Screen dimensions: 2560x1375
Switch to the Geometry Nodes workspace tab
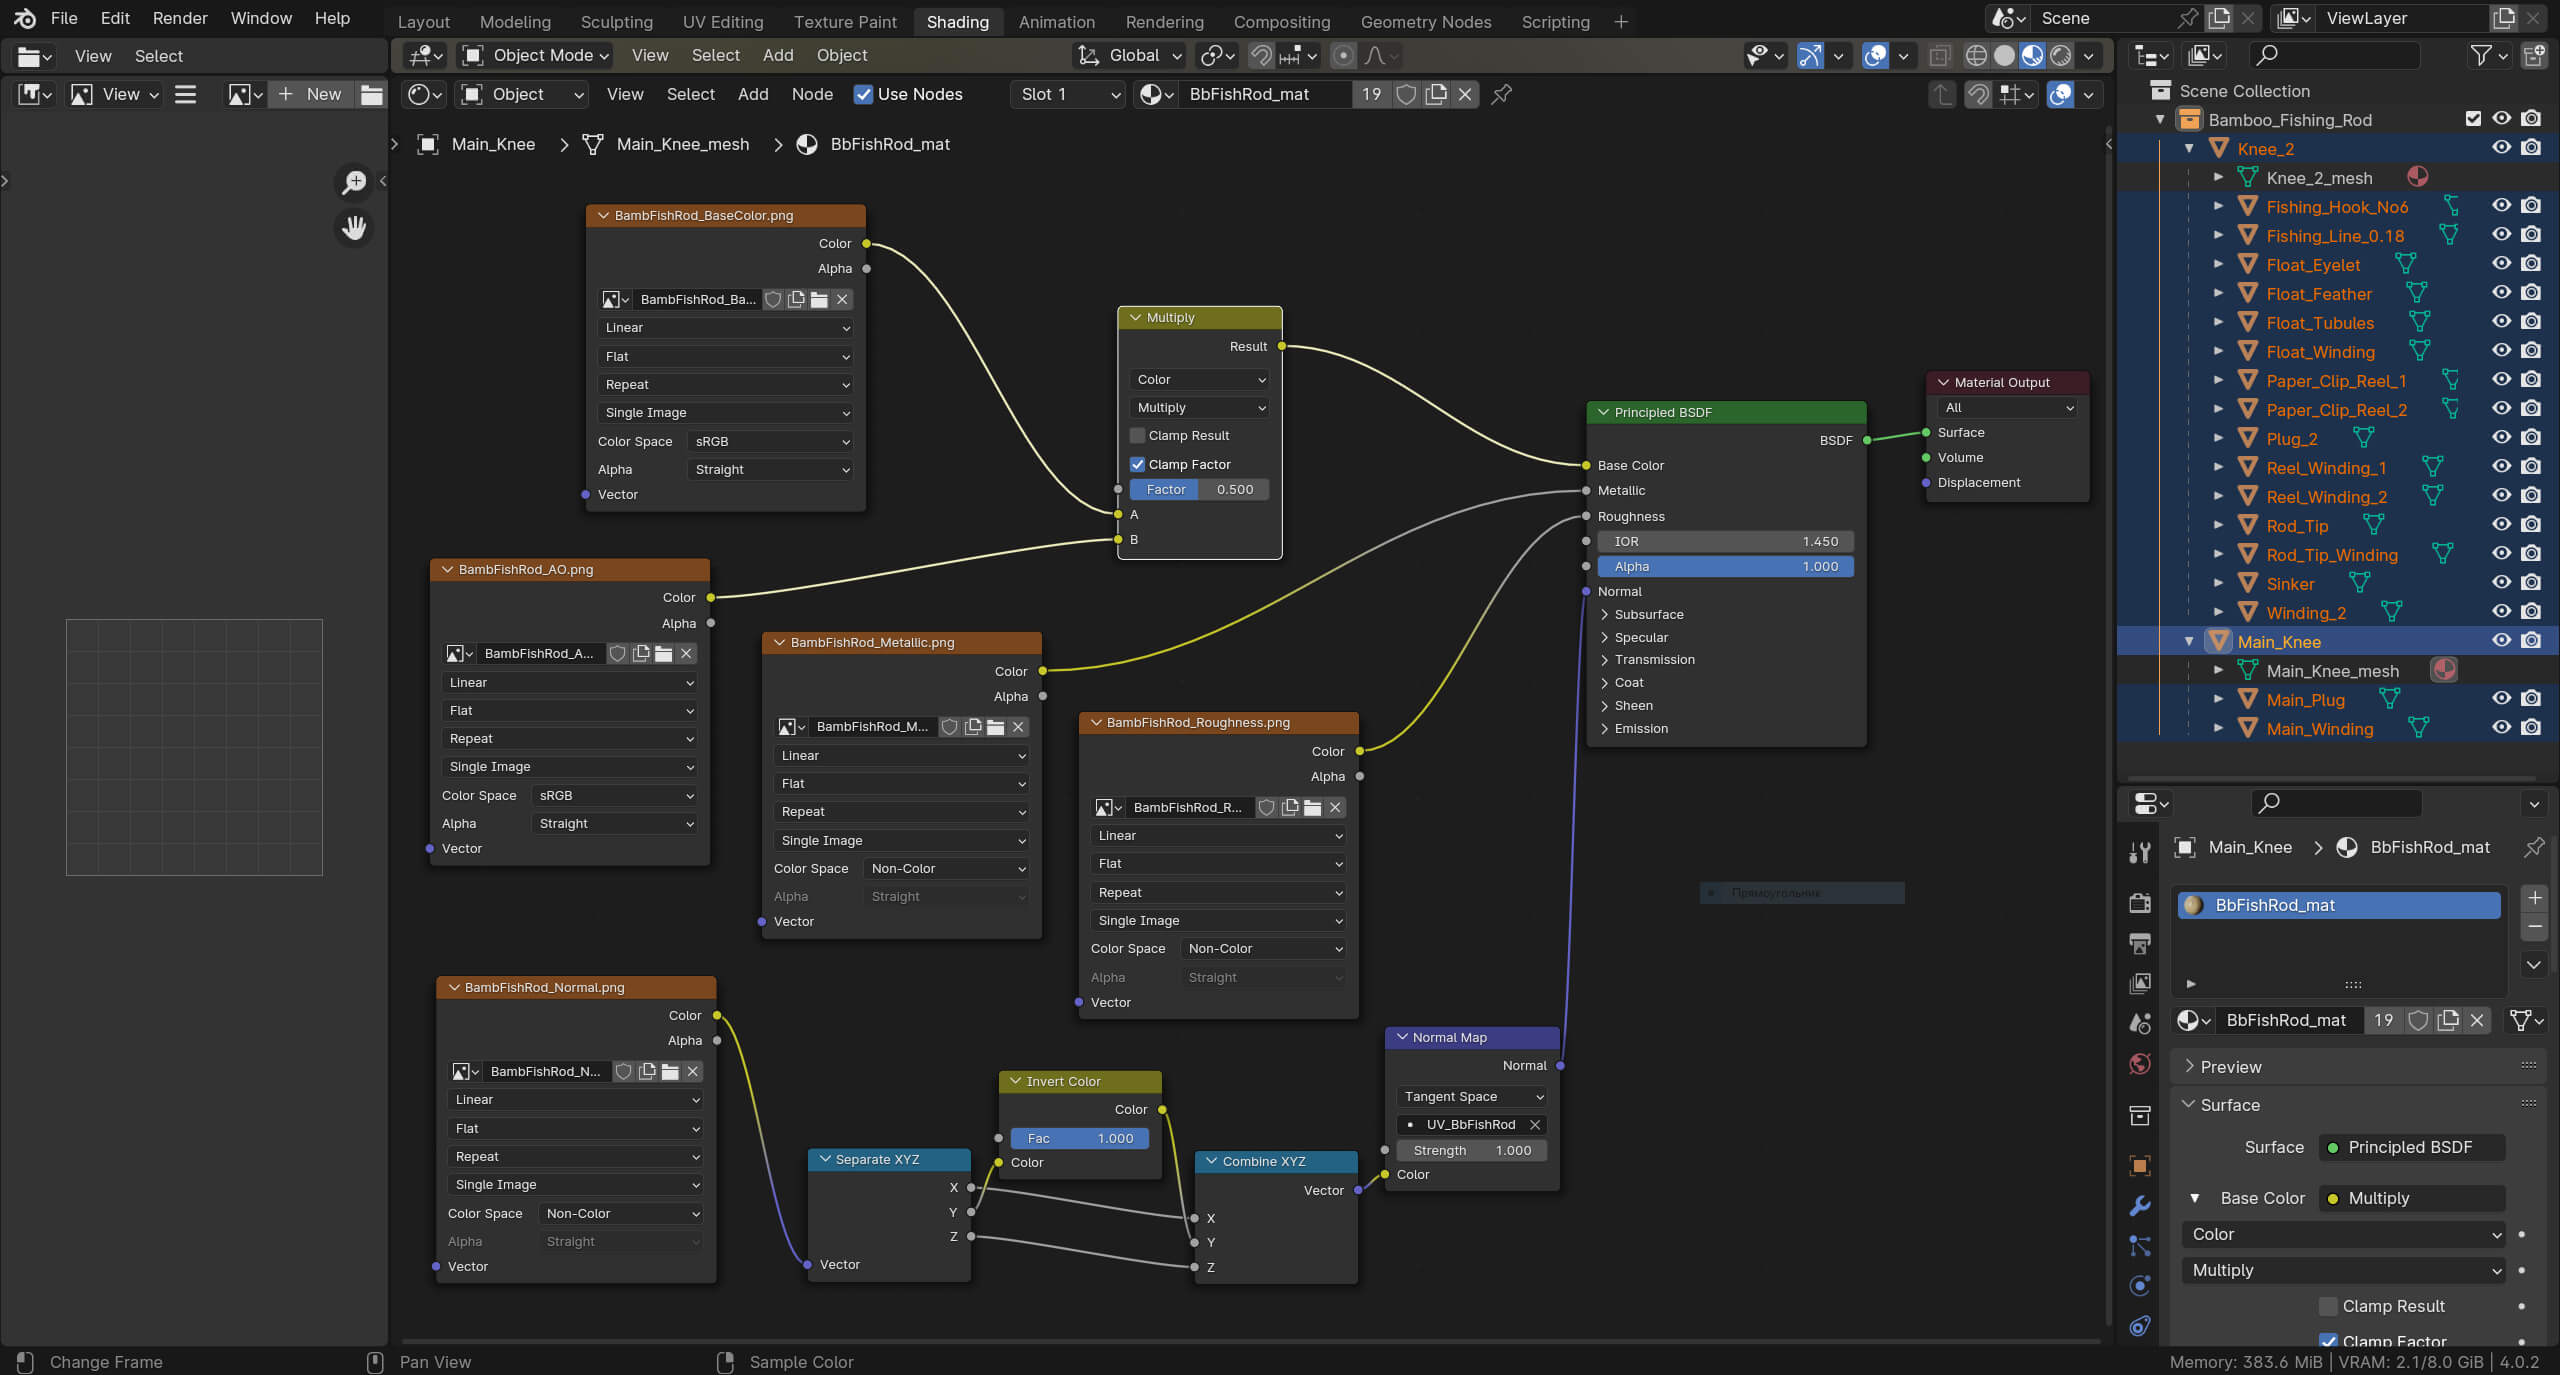[1425, 21]
